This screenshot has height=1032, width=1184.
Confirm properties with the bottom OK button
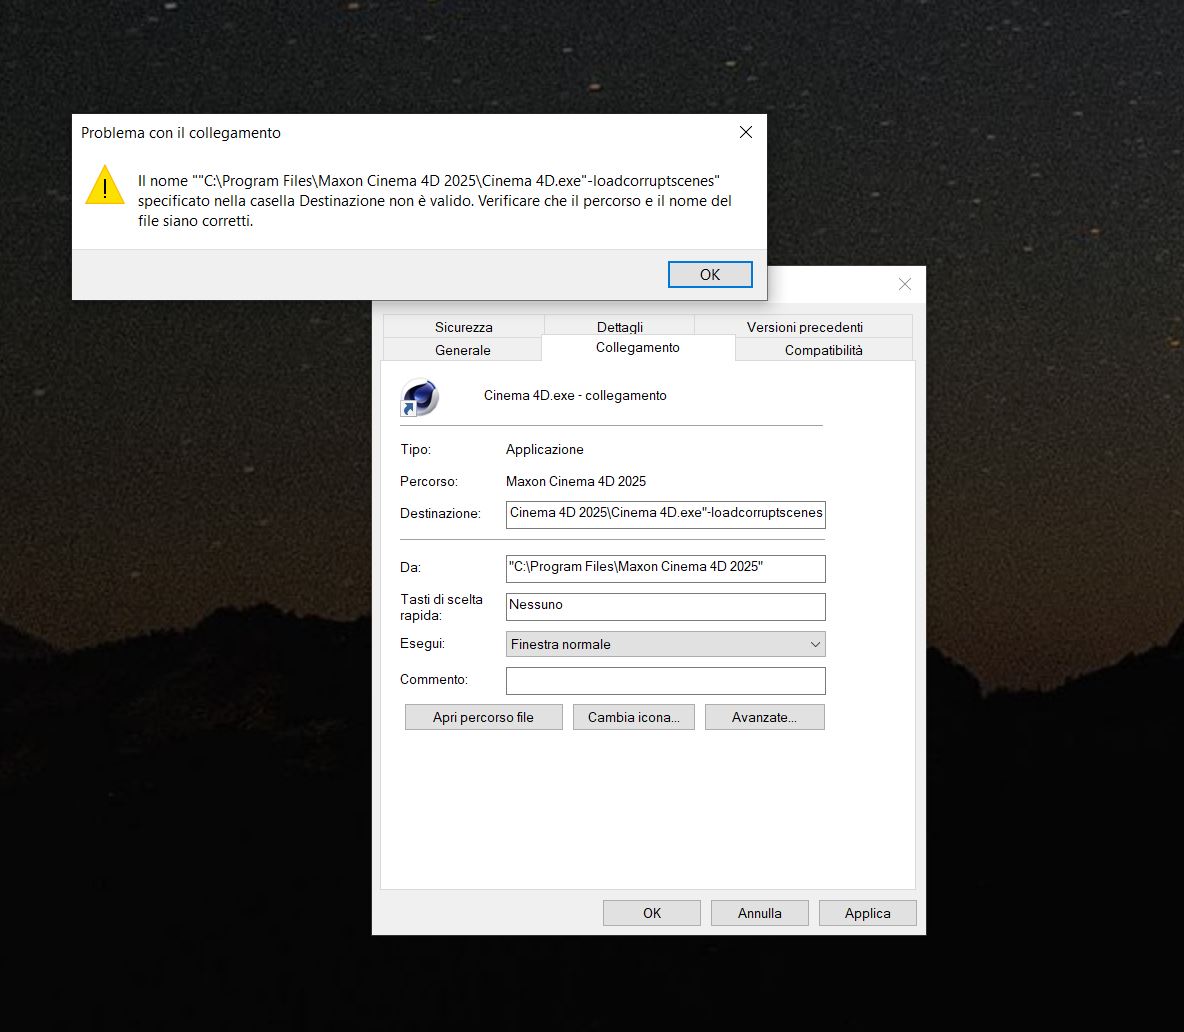[x=652, y=913]
